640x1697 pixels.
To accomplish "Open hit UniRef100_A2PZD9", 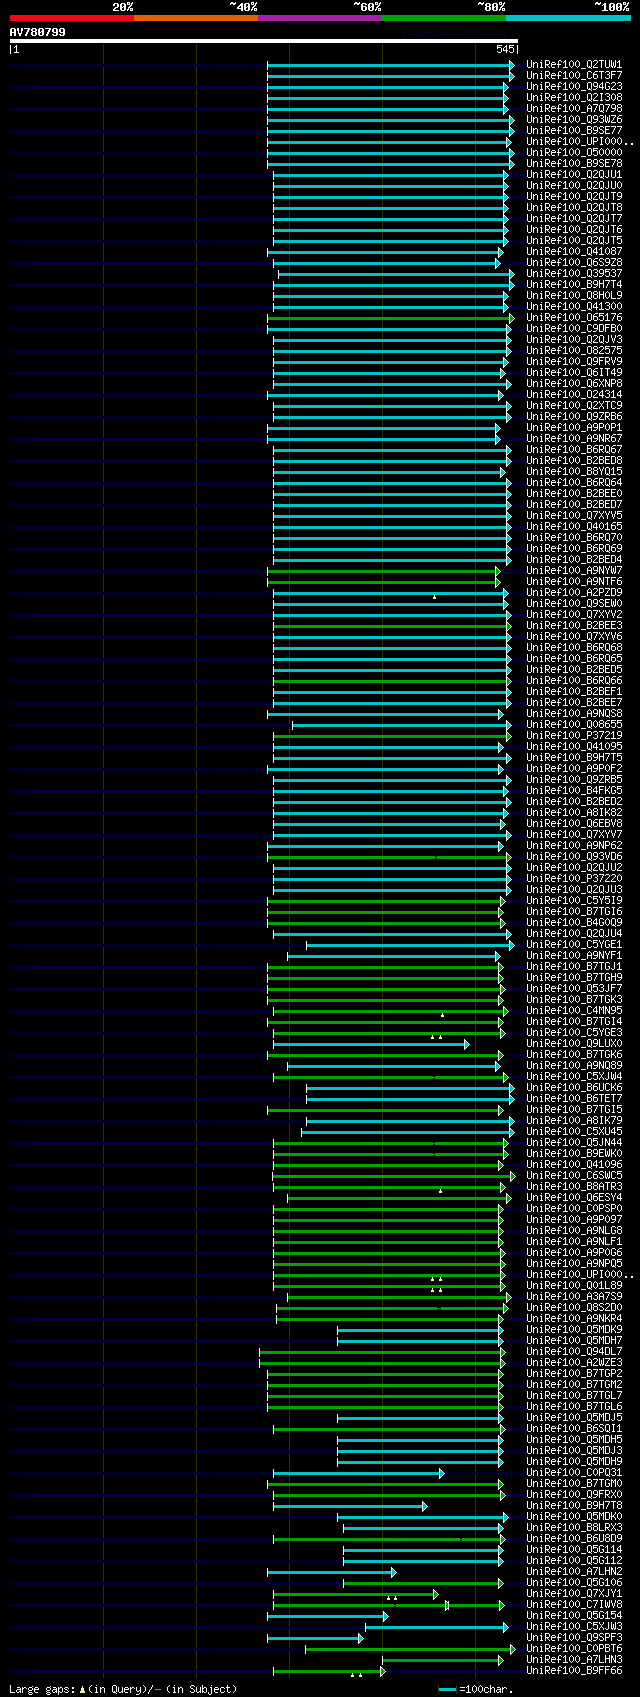I will 574,592.
